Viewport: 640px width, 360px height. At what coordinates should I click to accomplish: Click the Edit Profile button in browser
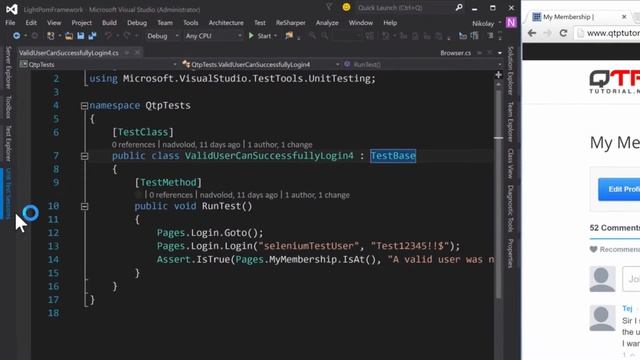619,189
